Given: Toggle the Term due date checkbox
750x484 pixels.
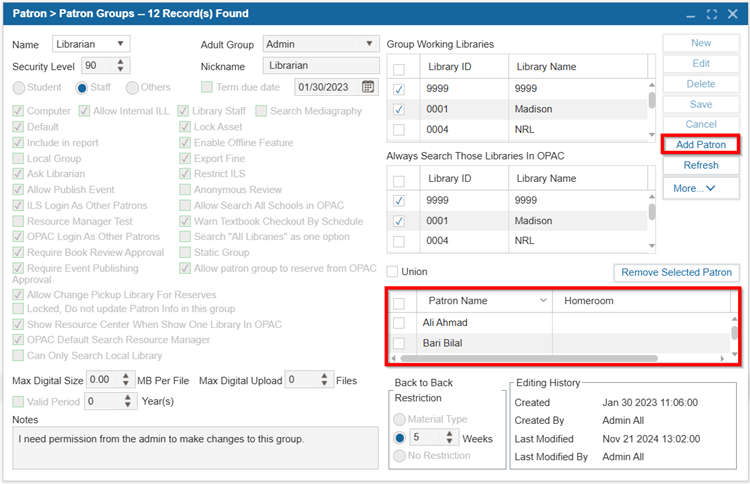Looking at the screenshot, I should 207,87.
